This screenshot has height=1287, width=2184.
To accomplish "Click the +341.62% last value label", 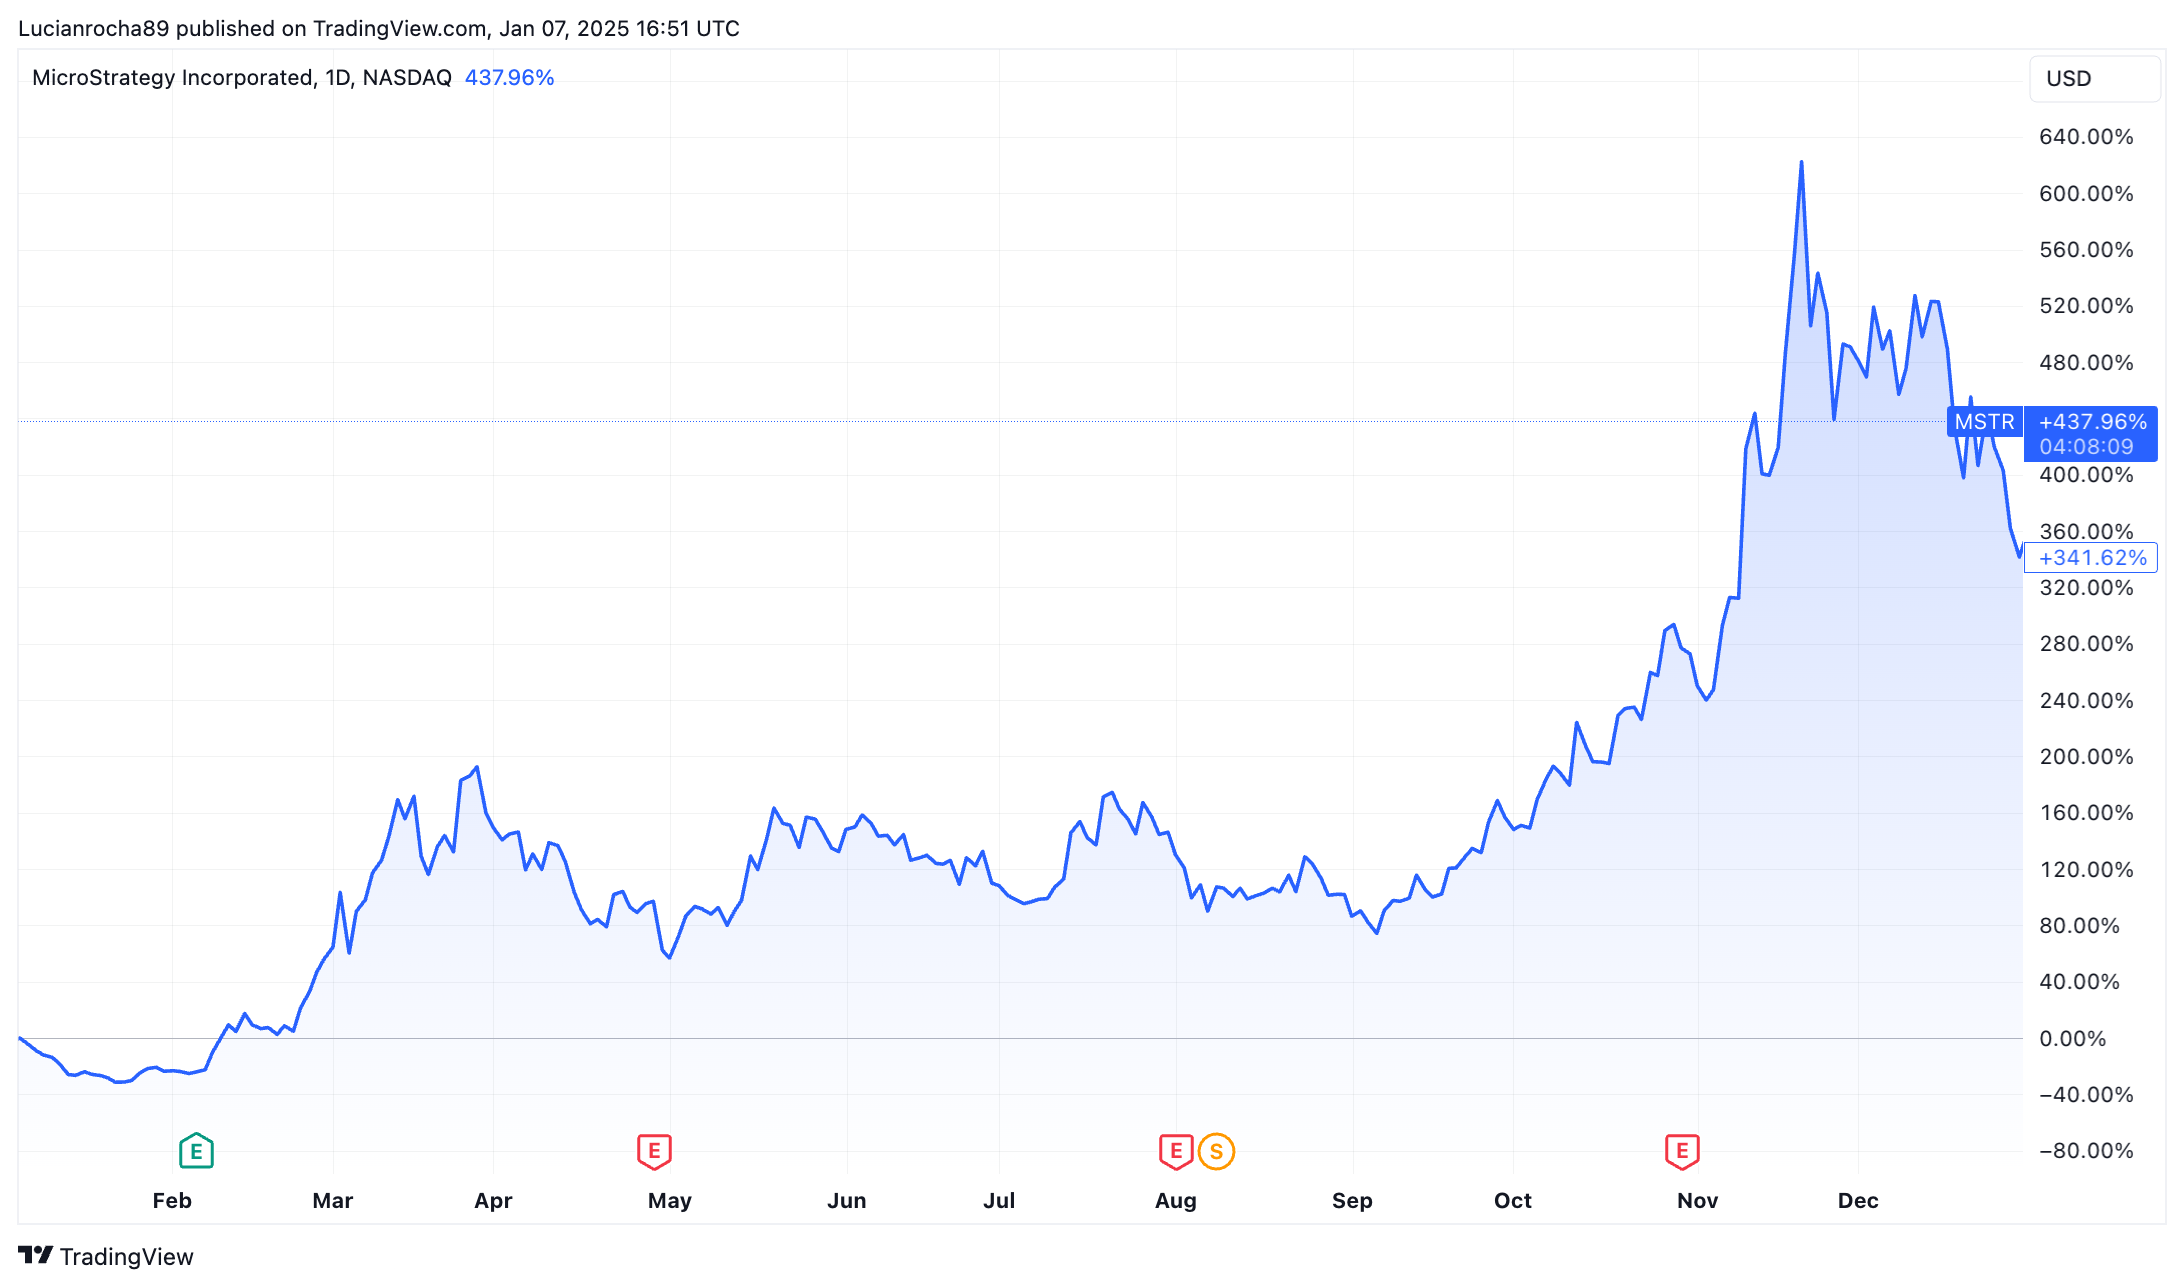I will pyautogui.click(x=2091, y=558).
